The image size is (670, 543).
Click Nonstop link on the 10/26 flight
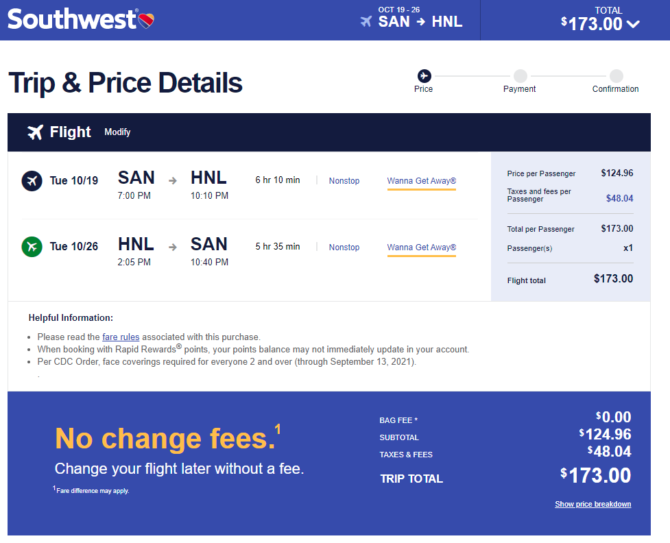tap(344, 247)
